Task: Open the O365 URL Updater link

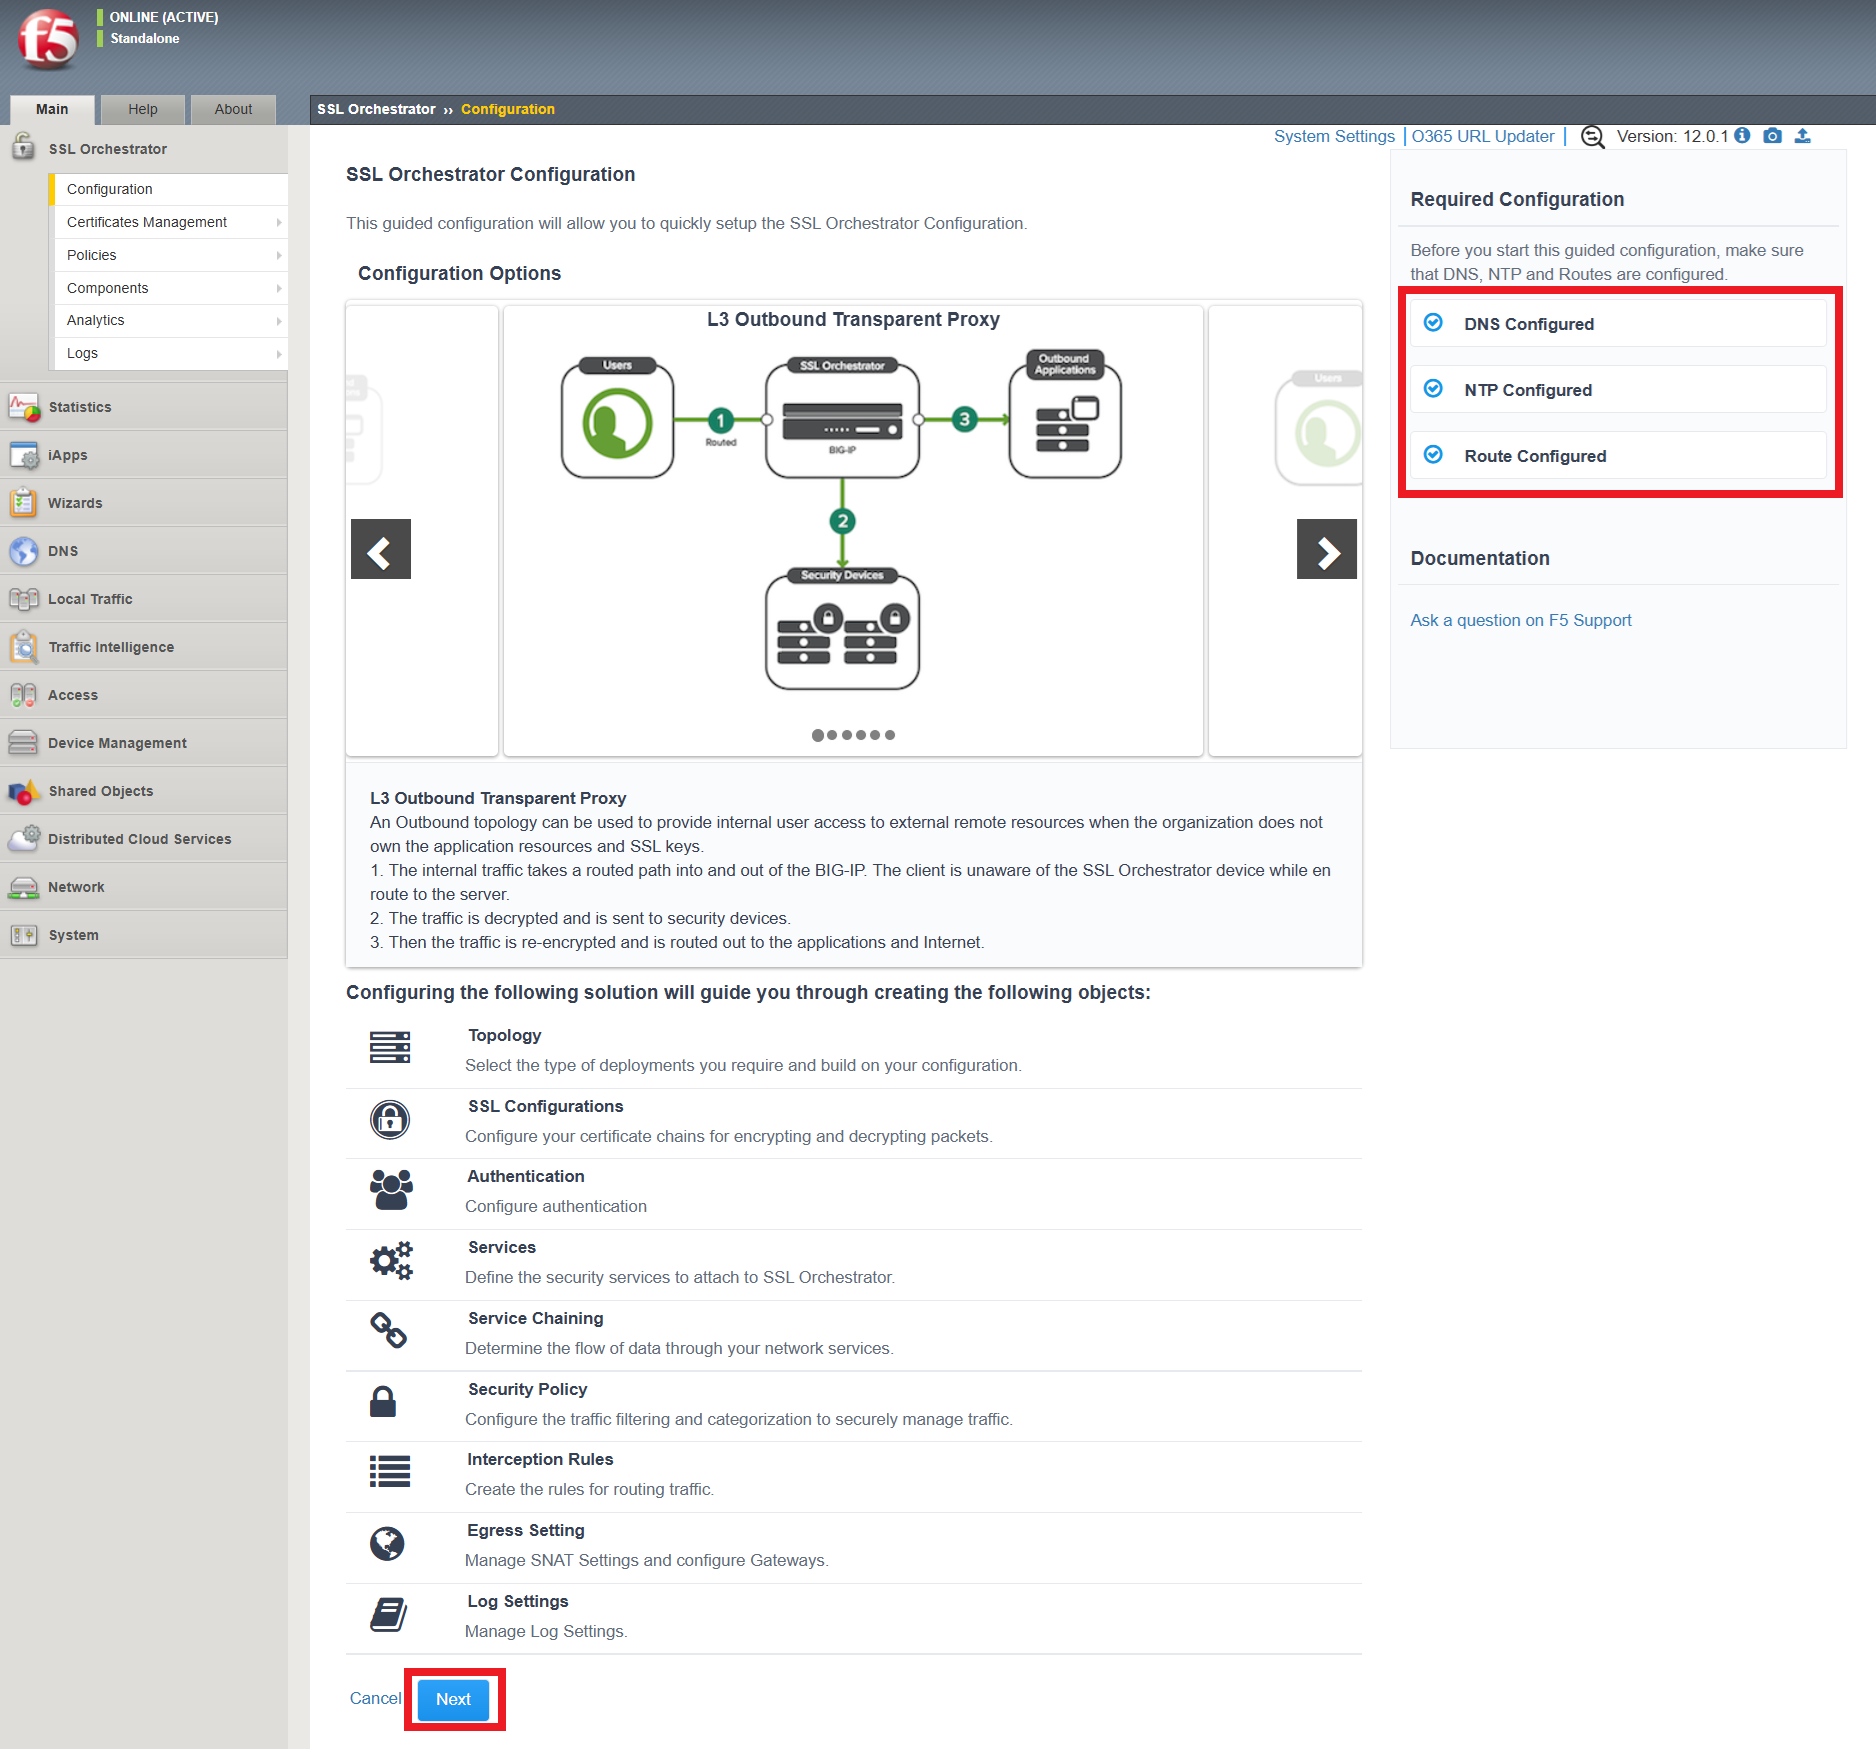Action: pos(1483,136)
